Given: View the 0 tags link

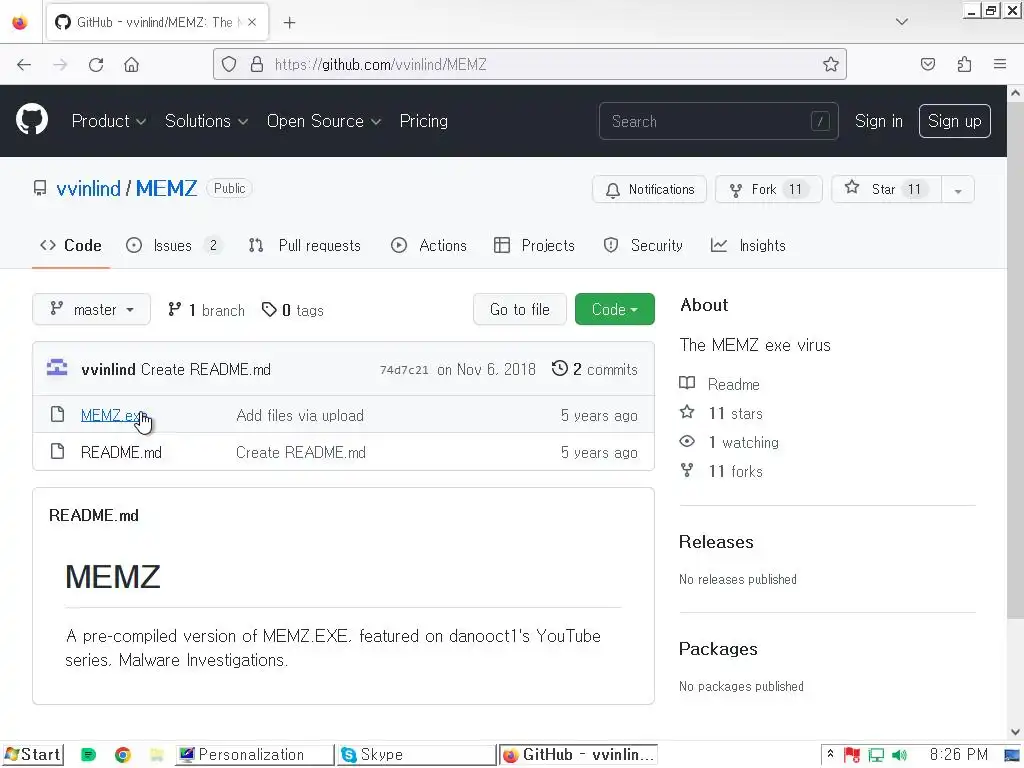Looking at the screenshot, I should pos(293,310).
